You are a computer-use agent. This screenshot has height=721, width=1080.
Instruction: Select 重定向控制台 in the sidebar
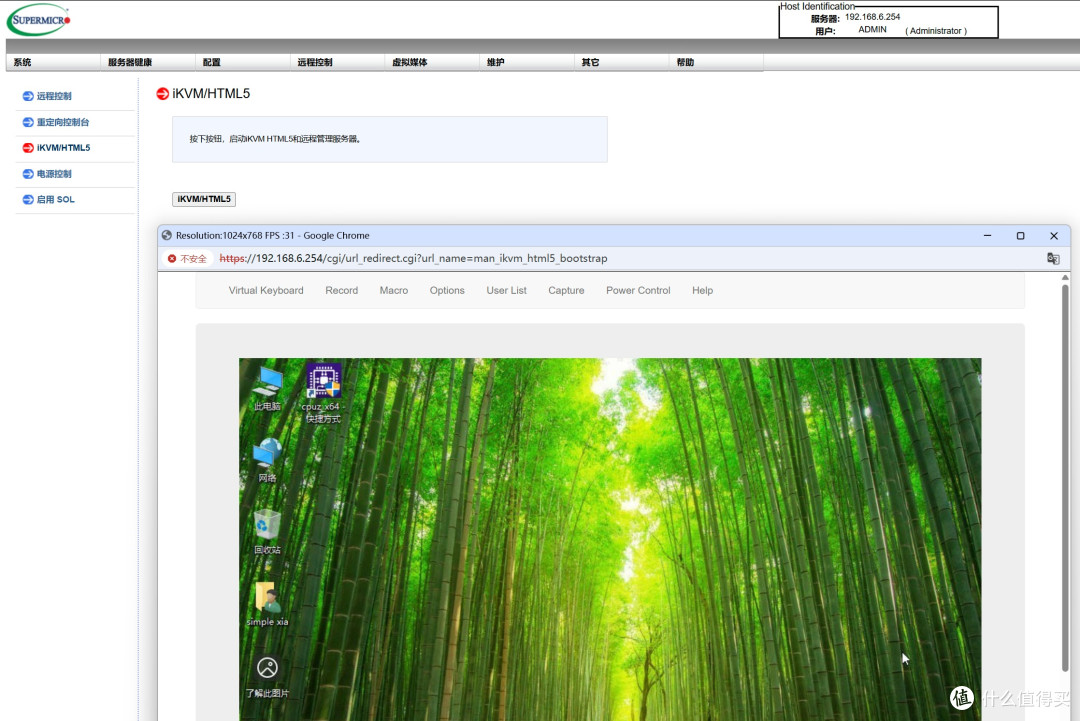[63, 122]
